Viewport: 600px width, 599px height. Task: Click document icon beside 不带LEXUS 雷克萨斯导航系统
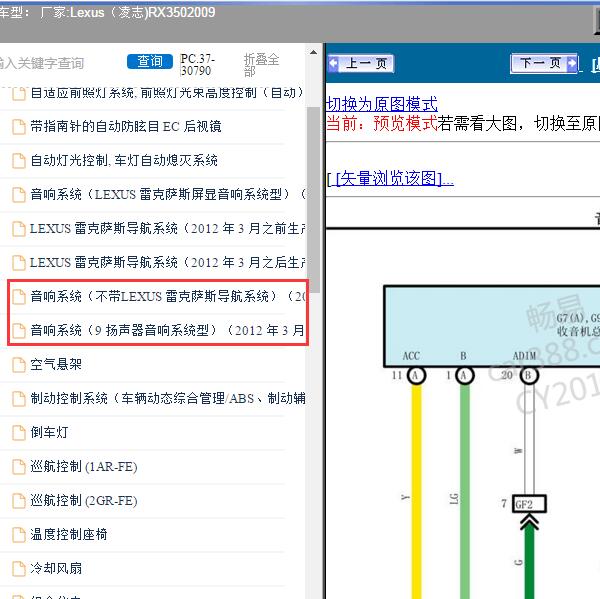[x=18, y=297]
